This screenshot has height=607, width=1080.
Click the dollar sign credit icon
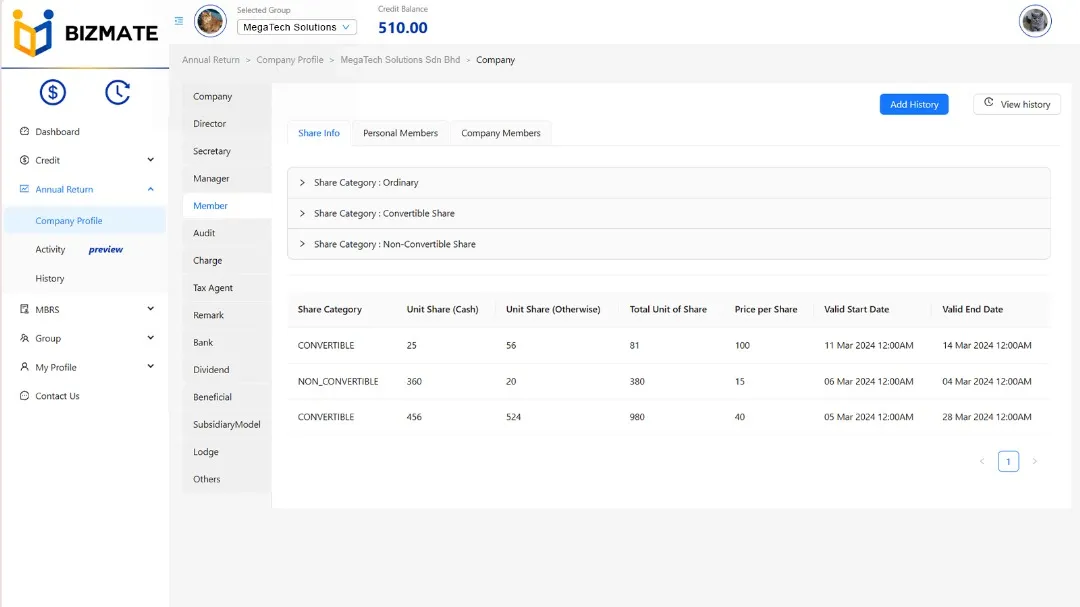52,92
